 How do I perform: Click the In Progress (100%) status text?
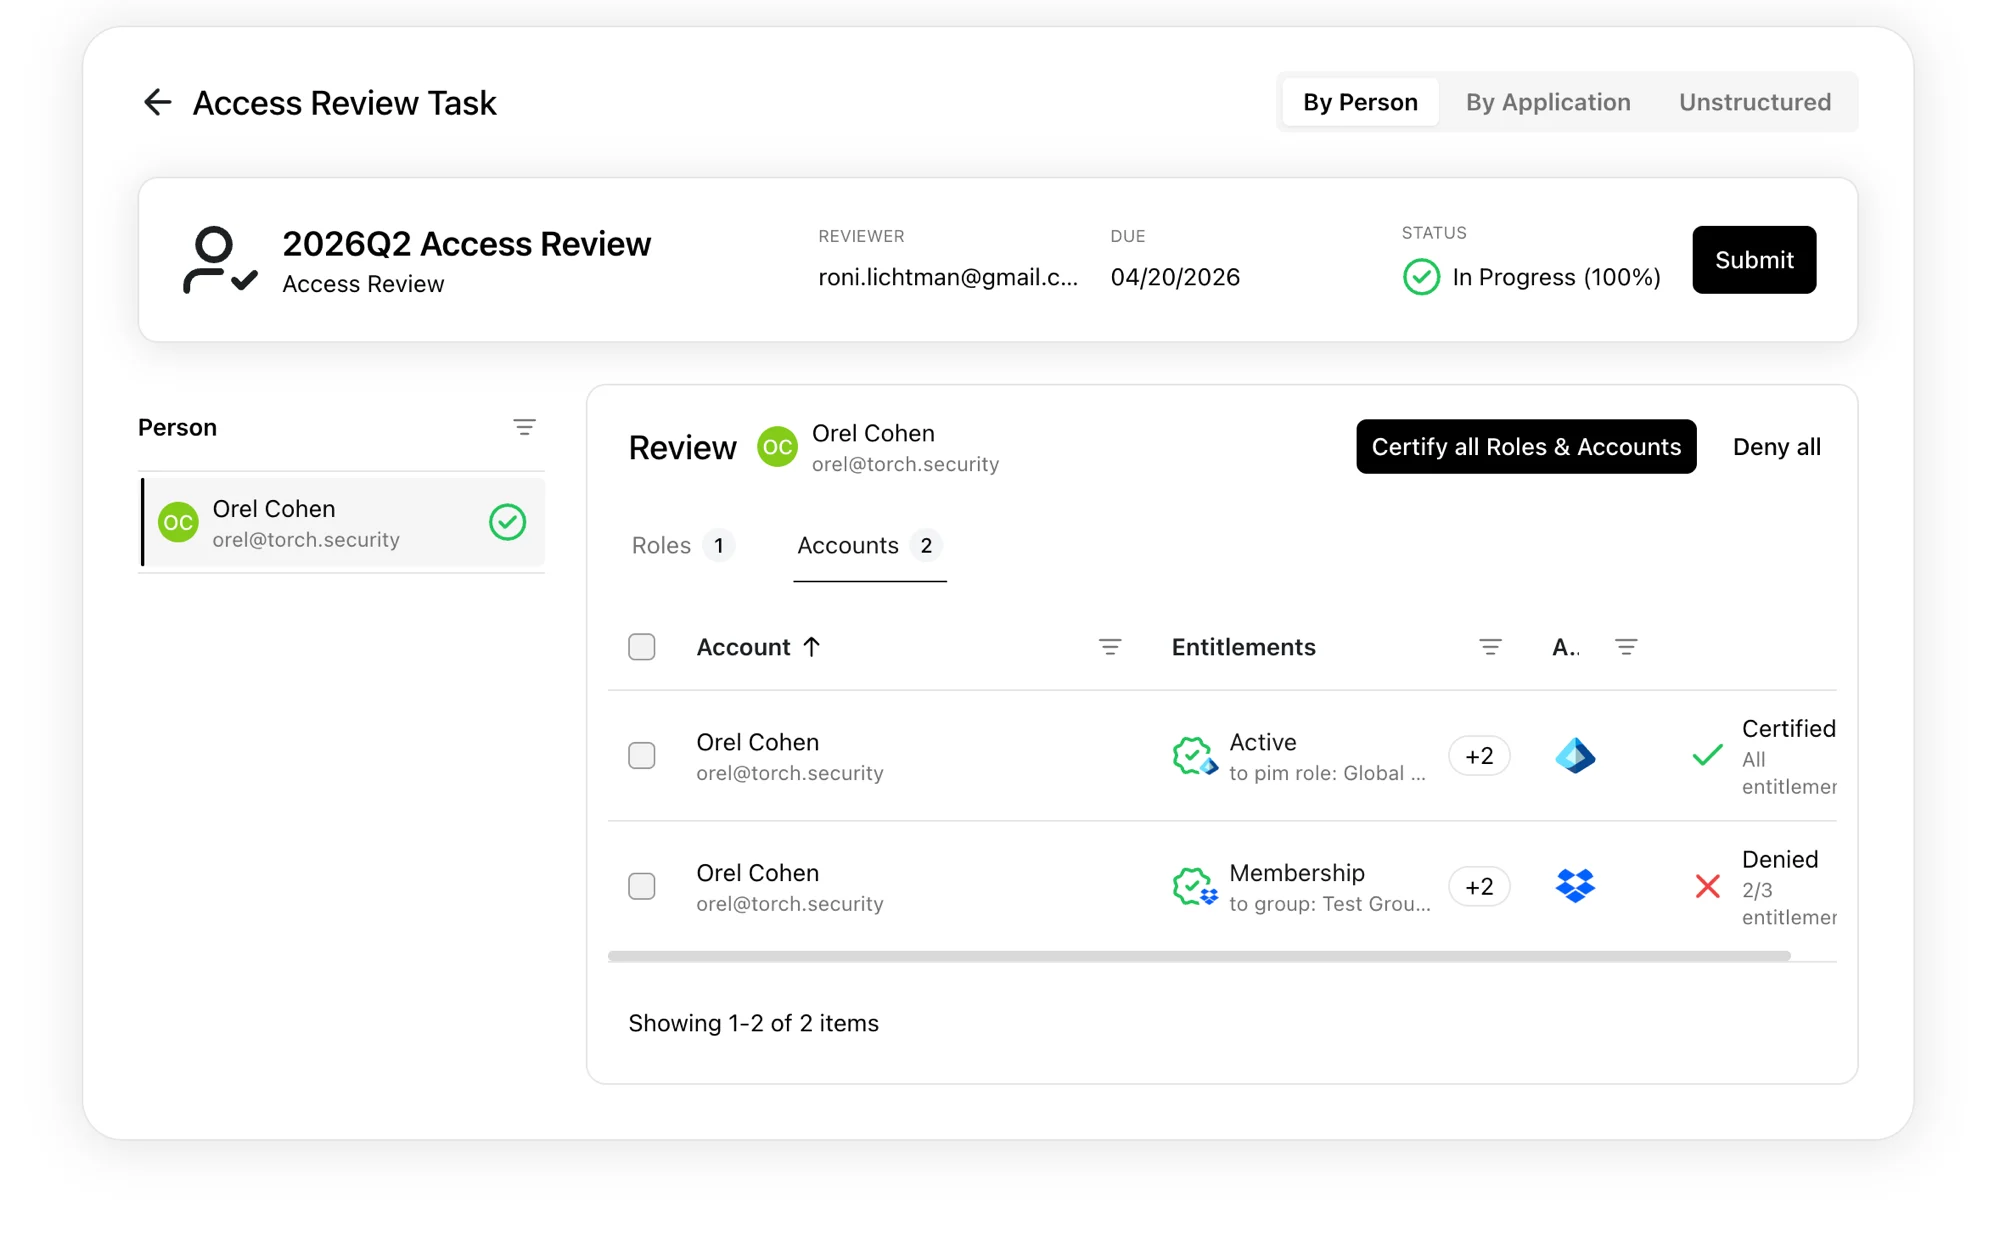pos(1556,277)
